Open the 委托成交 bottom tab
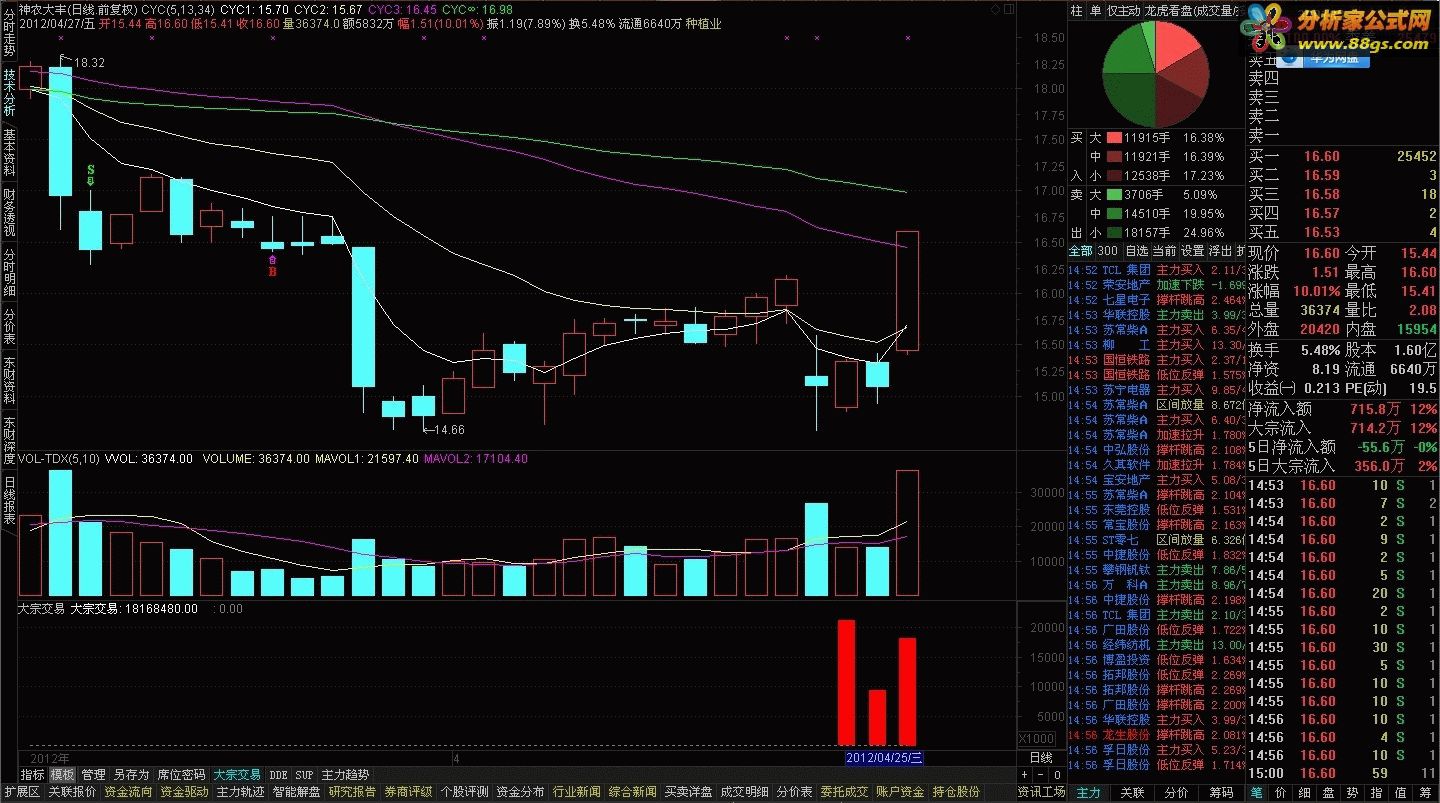Image resolution: width=1440 pixels, height=803 pixels. pos(844,792)
